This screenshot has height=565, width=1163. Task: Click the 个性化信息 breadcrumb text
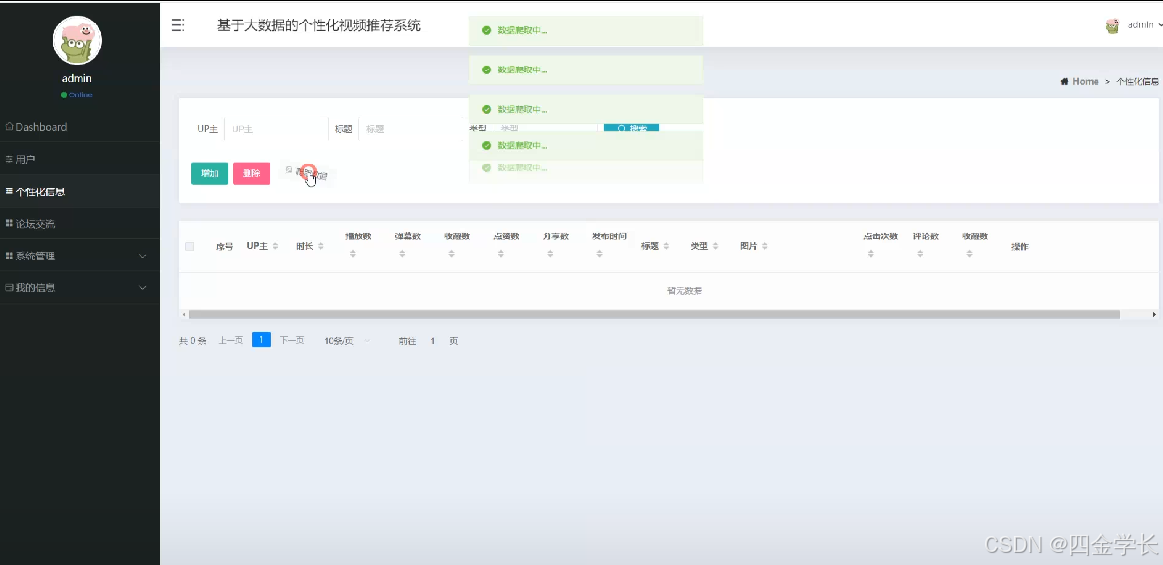pos(1138,82)
